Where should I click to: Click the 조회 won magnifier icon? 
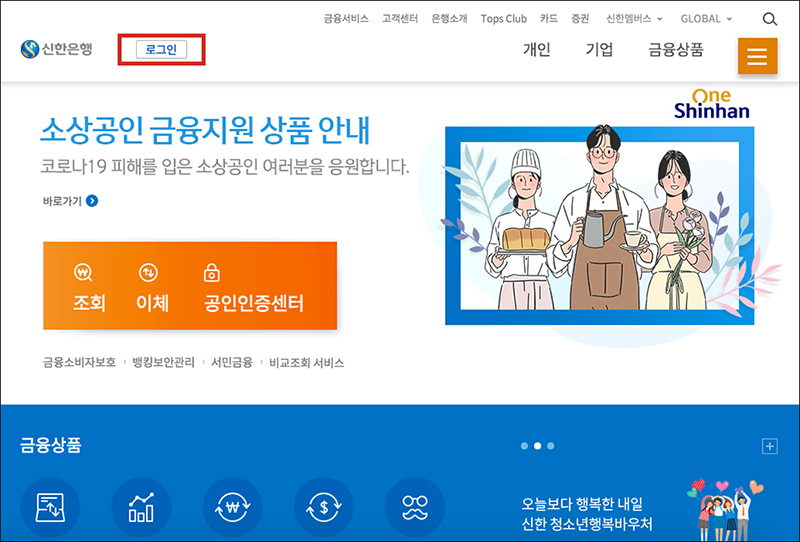[x=83, y=273]
